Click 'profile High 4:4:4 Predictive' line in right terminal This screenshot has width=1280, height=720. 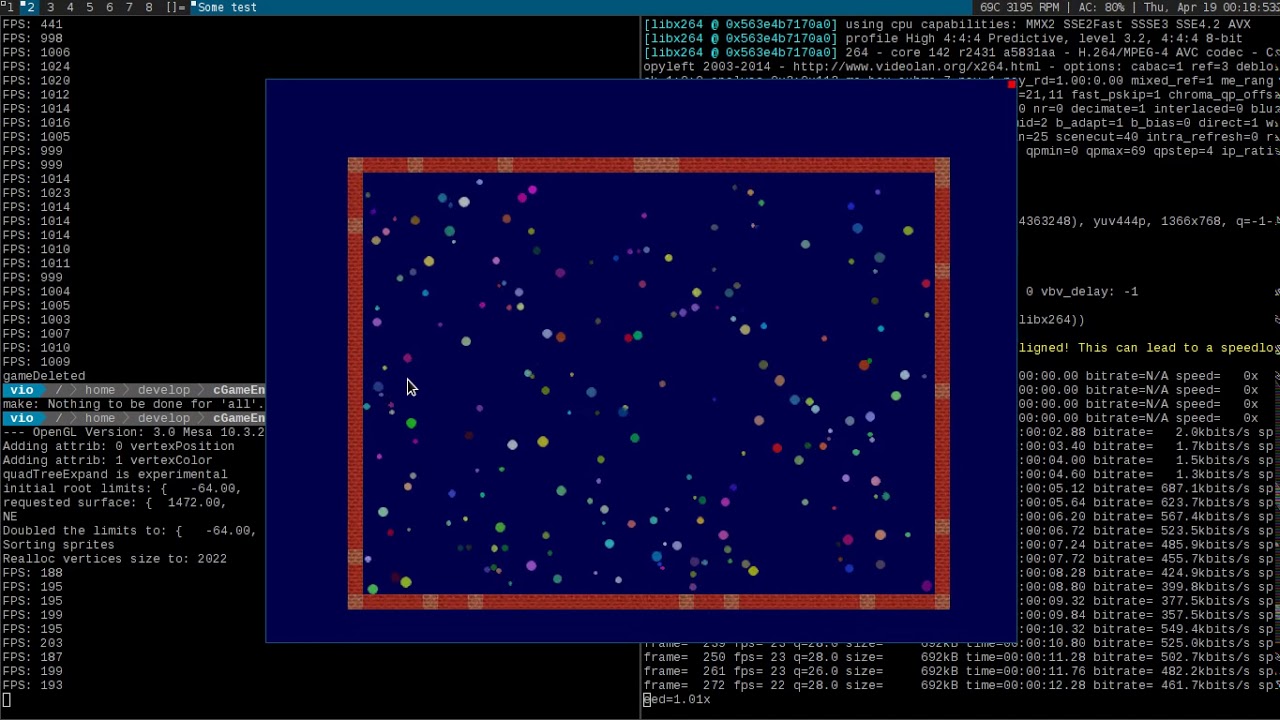click(943, 38)
